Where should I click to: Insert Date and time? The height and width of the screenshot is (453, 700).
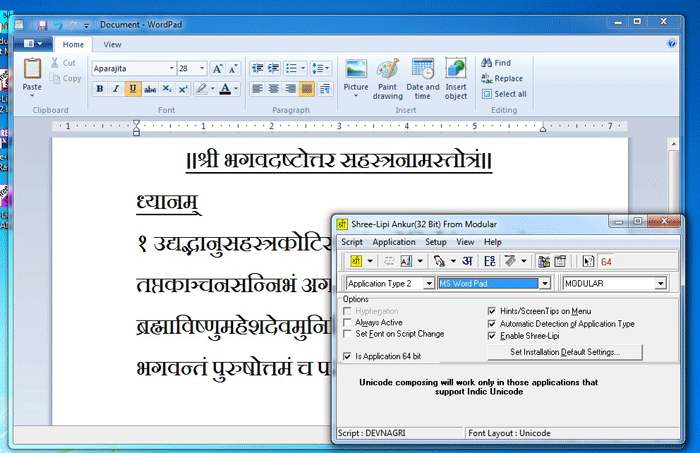(422, 79)
